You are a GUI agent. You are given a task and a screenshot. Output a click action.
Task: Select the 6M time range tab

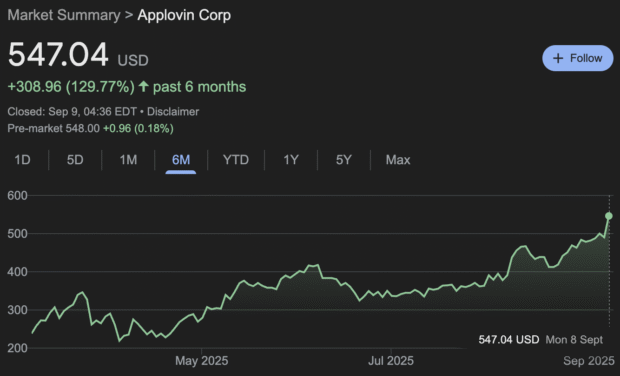pos(181,160)
